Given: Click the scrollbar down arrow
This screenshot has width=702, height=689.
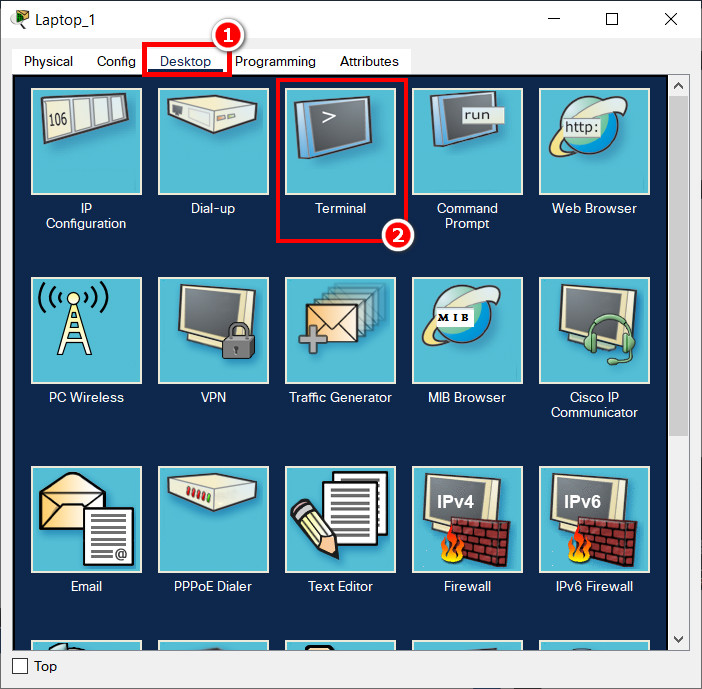Looking at the screenshot, I should point(679,637).
